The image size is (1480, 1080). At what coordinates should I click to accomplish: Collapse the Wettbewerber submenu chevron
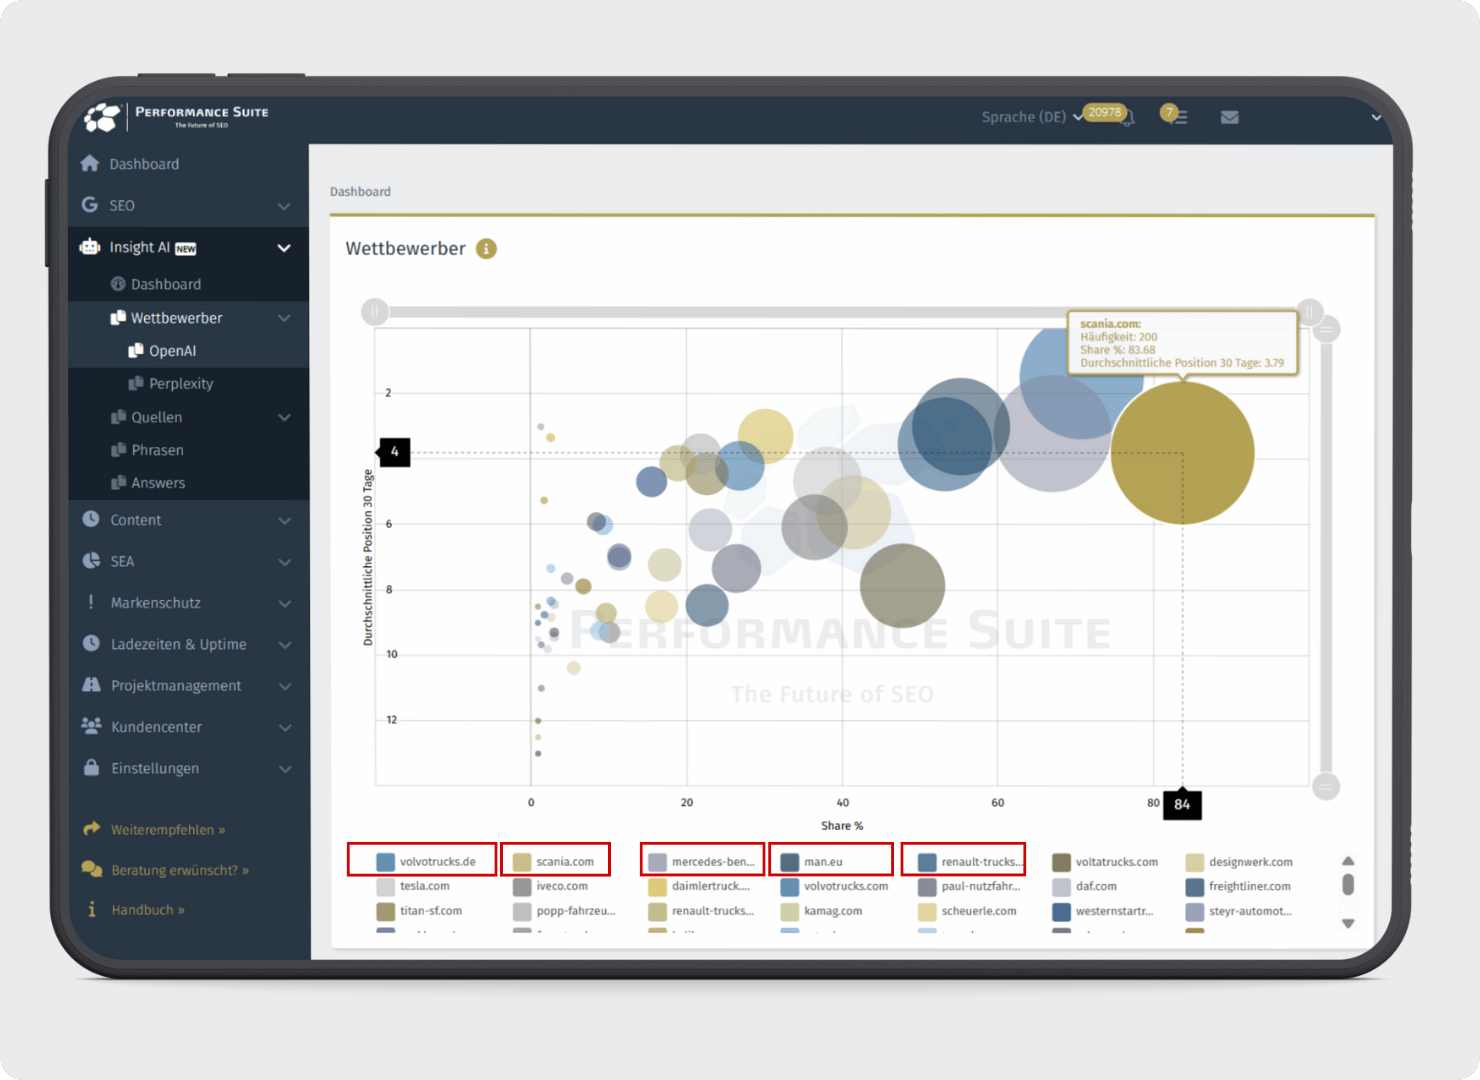pos(284,318)
